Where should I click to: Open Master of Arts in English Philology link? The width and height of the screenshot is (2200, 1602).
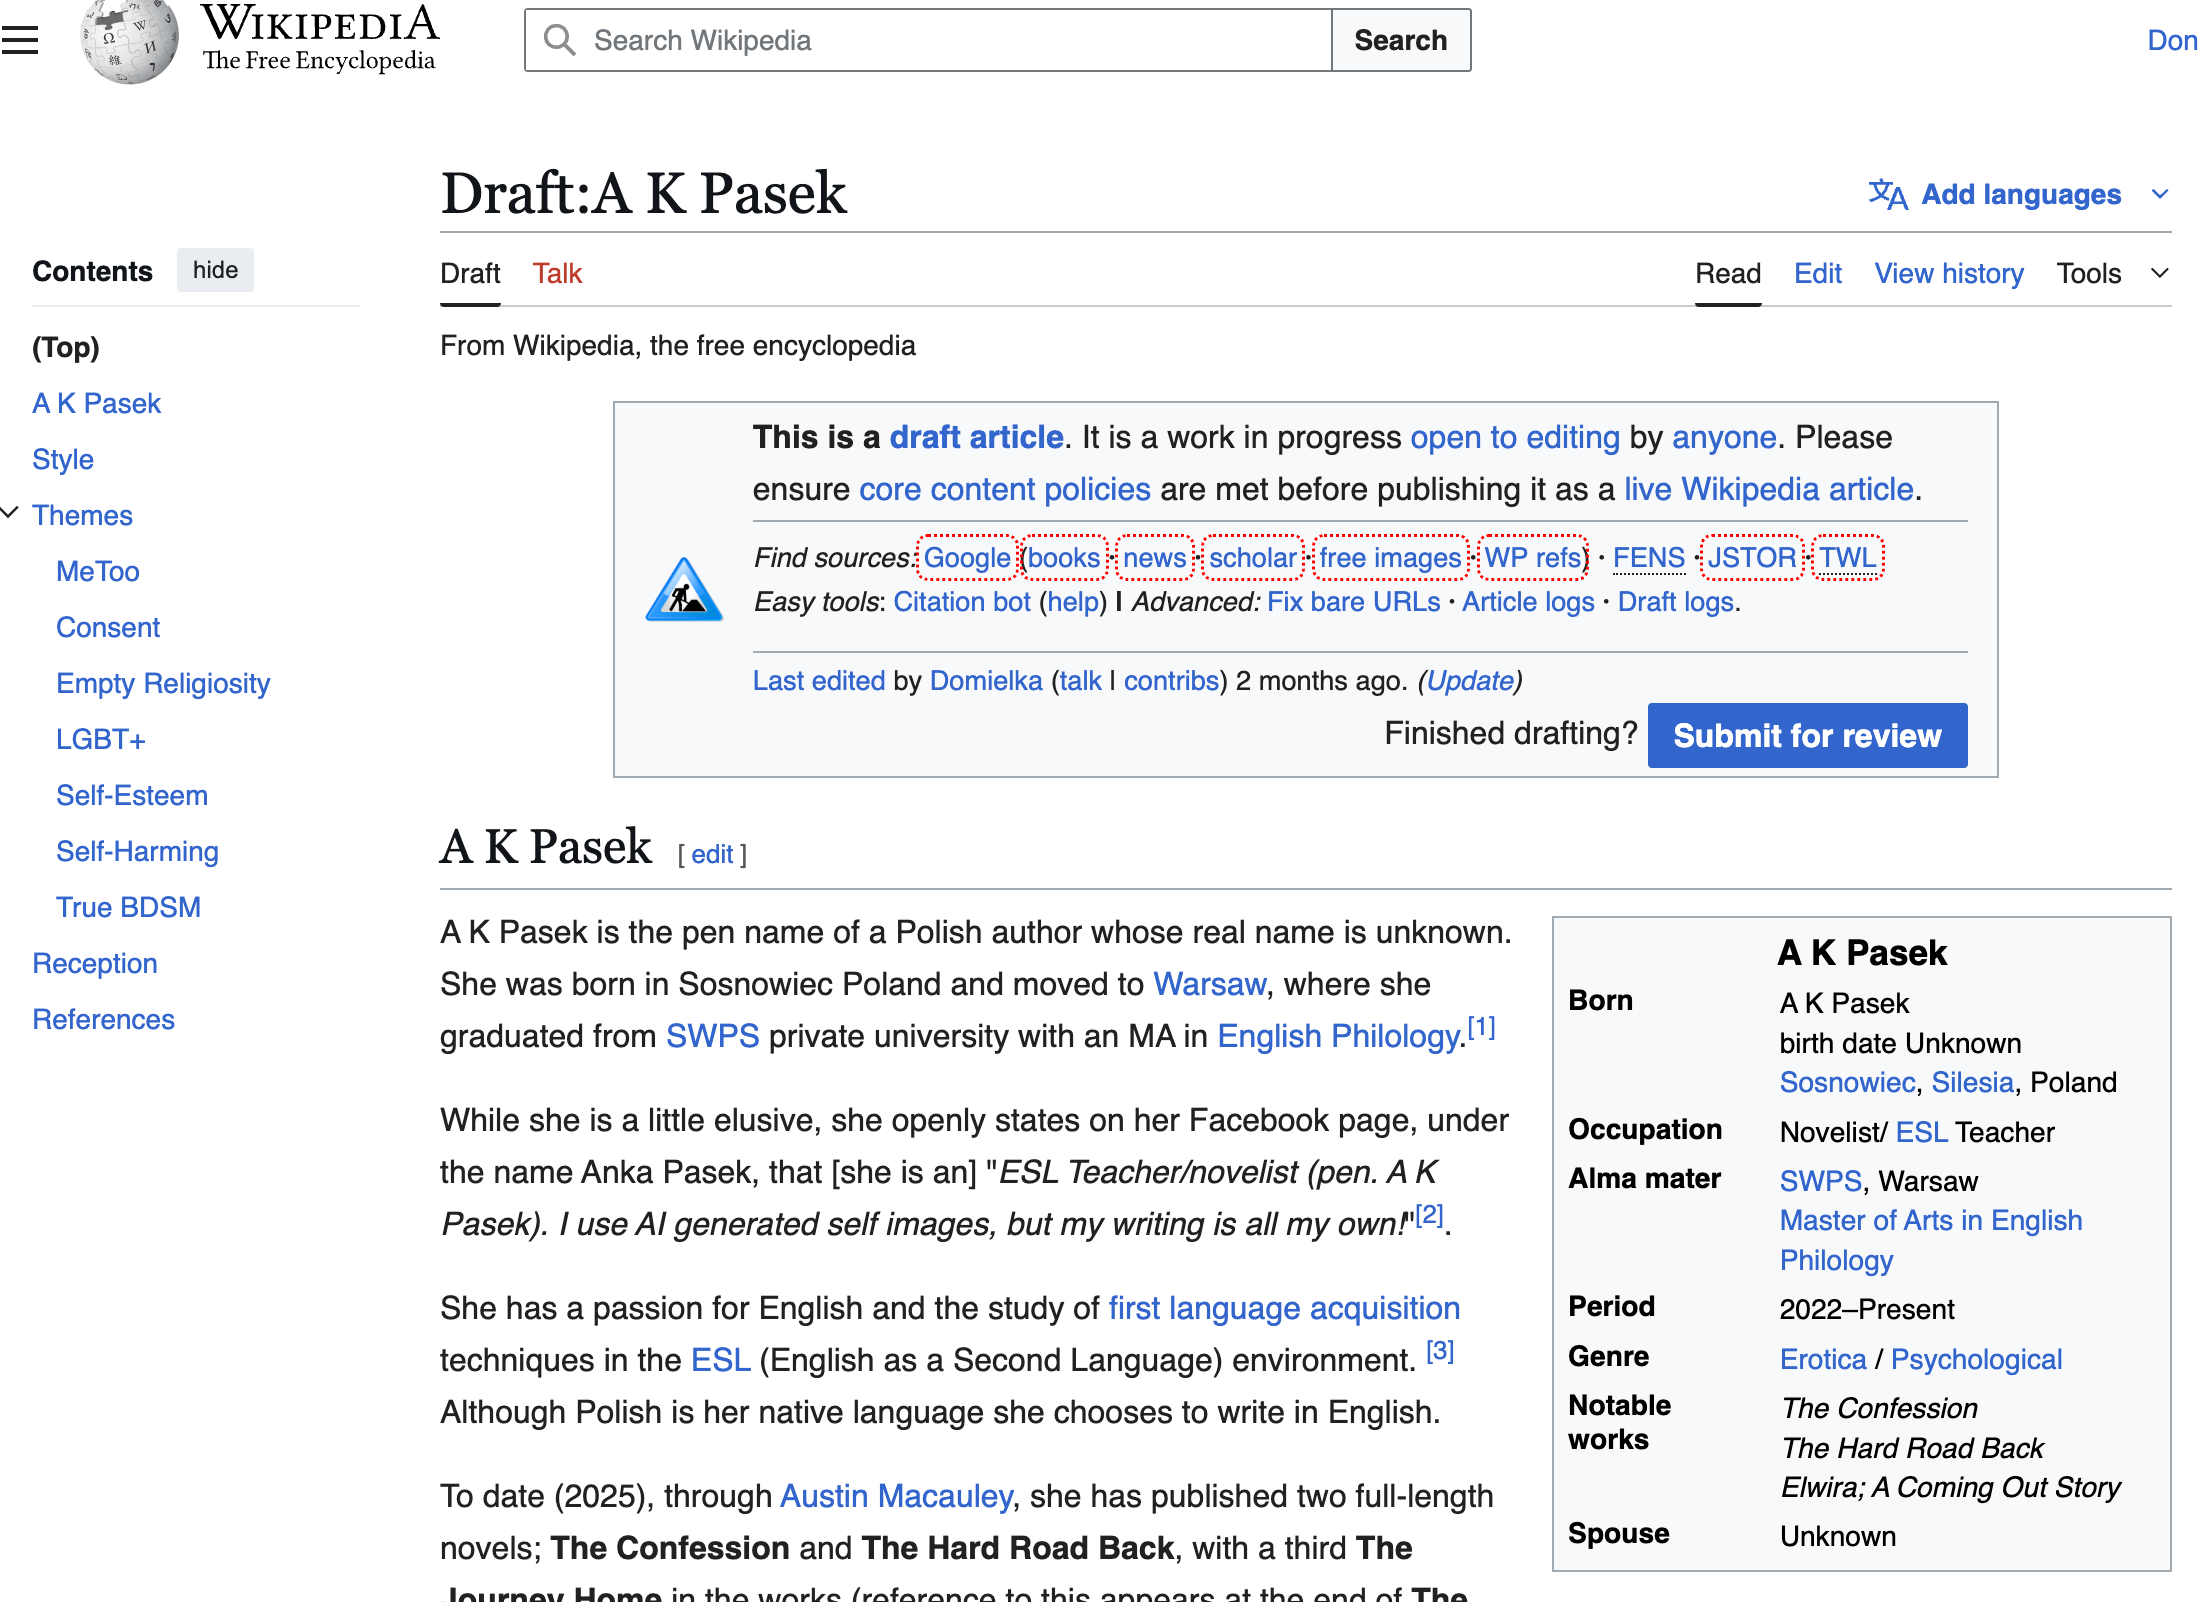point(1931,1240)
